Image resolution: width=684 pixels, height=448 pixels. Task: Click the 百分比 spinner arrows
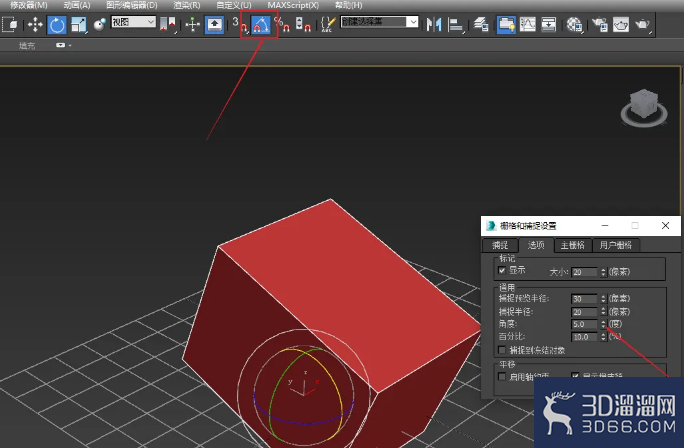(603, 337)
